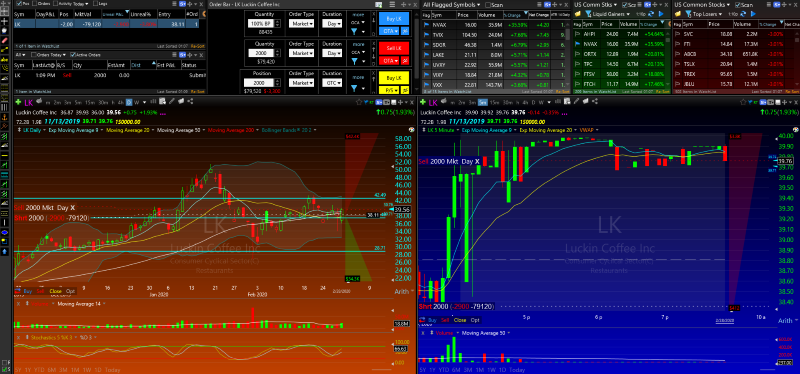The width and height of the screenshot is (800, 374).
Task: Click the blue play arrow in US Comm Stks panel
Action: [x=661, y=14]
